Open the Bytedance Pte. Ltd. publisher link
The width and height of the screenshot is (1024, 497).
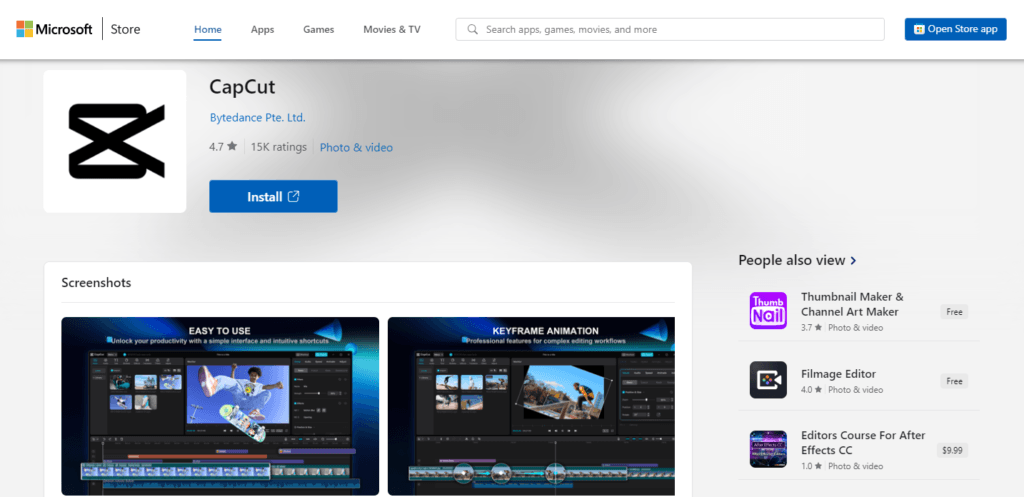tap(257, 118)
